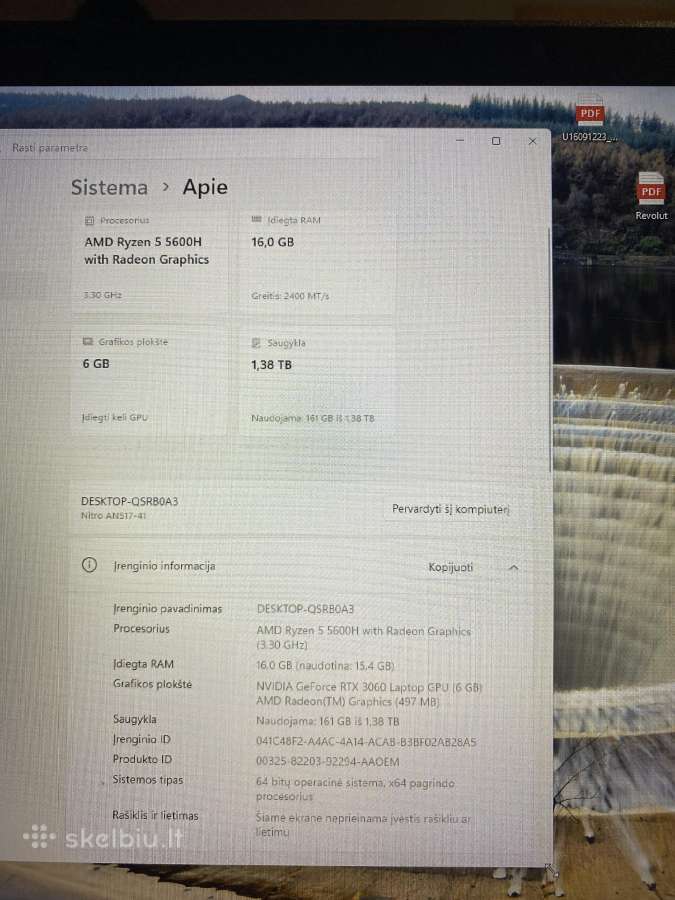675x900 pixels.
Task: Click Naudojama: 161 GB iš 1,38 TB in storage card
Action: (x=313, y=418)
